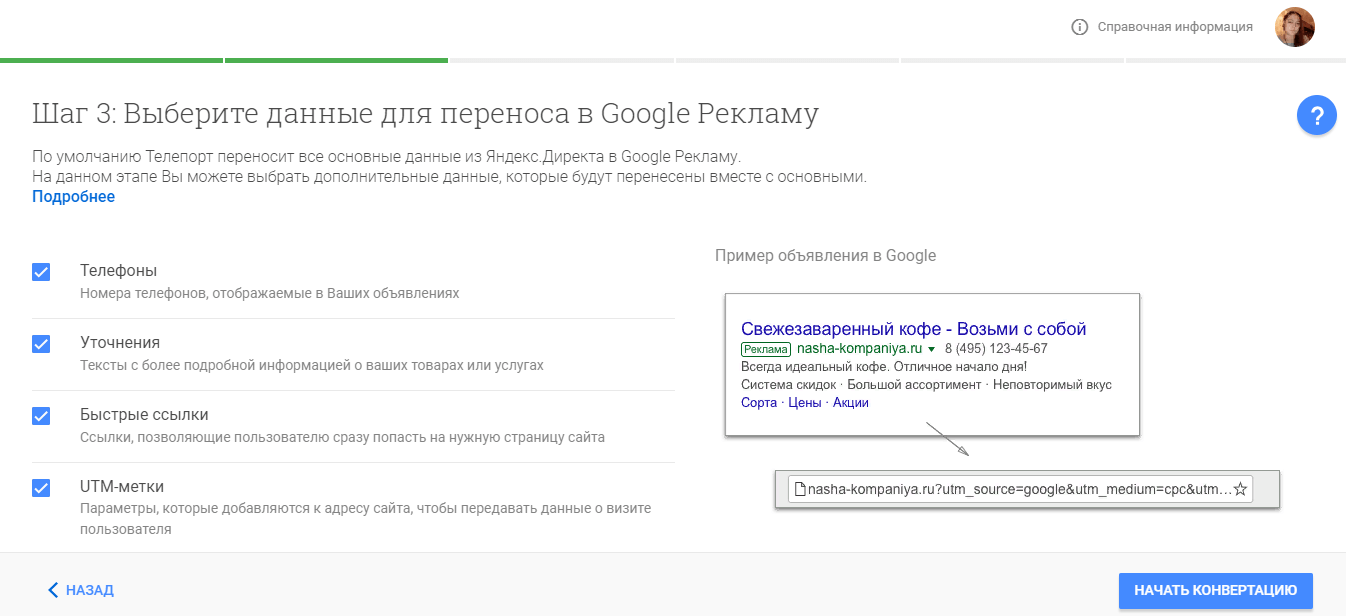Click the Сорта link in the ad example
The image size is (1346, 616).
757,402
